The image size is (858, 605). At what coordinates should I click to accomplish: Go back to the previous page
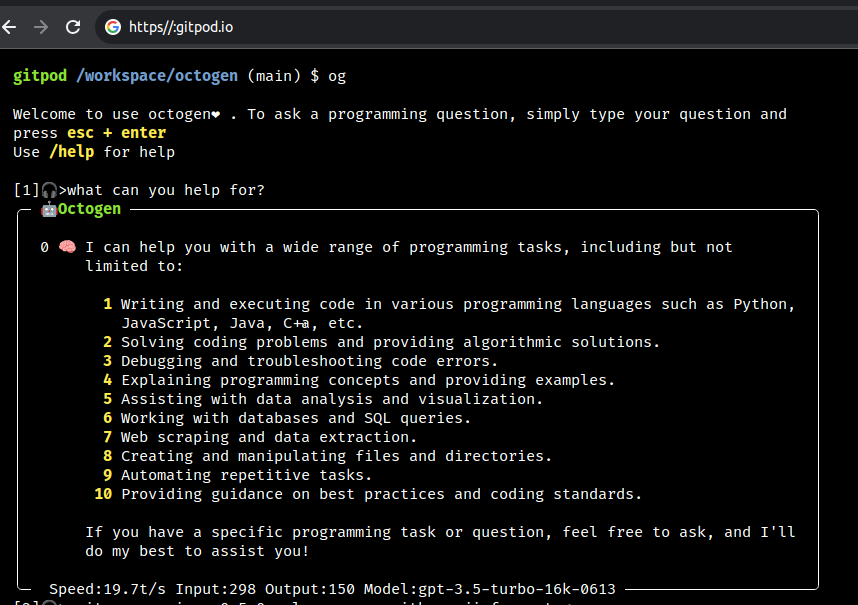click(9, 27)
